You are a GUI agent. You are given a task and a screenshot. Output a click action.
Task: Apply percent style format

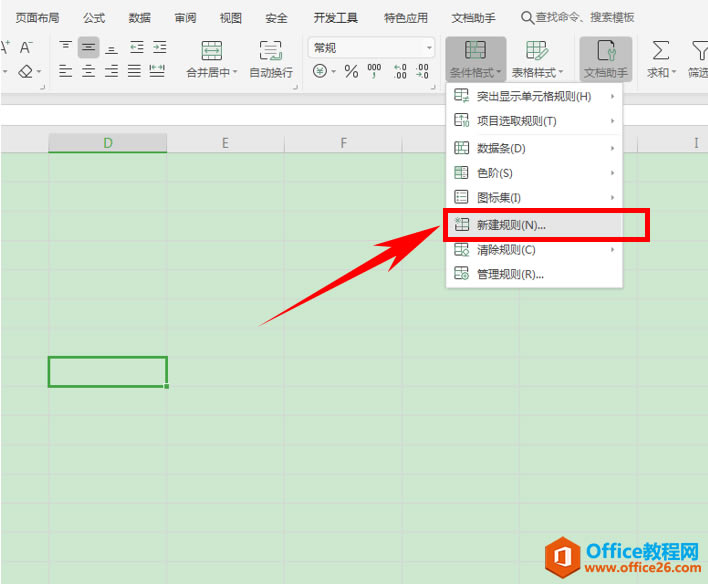[x=351, y=71]
